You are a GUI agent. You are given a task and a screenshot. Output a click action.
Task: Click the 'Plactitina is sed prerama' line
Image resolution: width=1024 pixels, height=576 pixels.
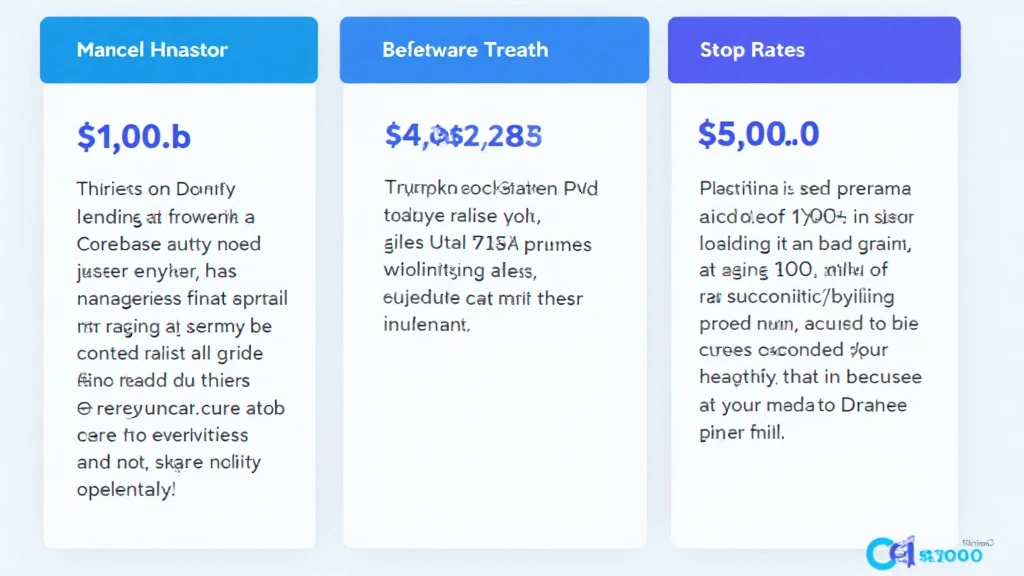(805, 188)
